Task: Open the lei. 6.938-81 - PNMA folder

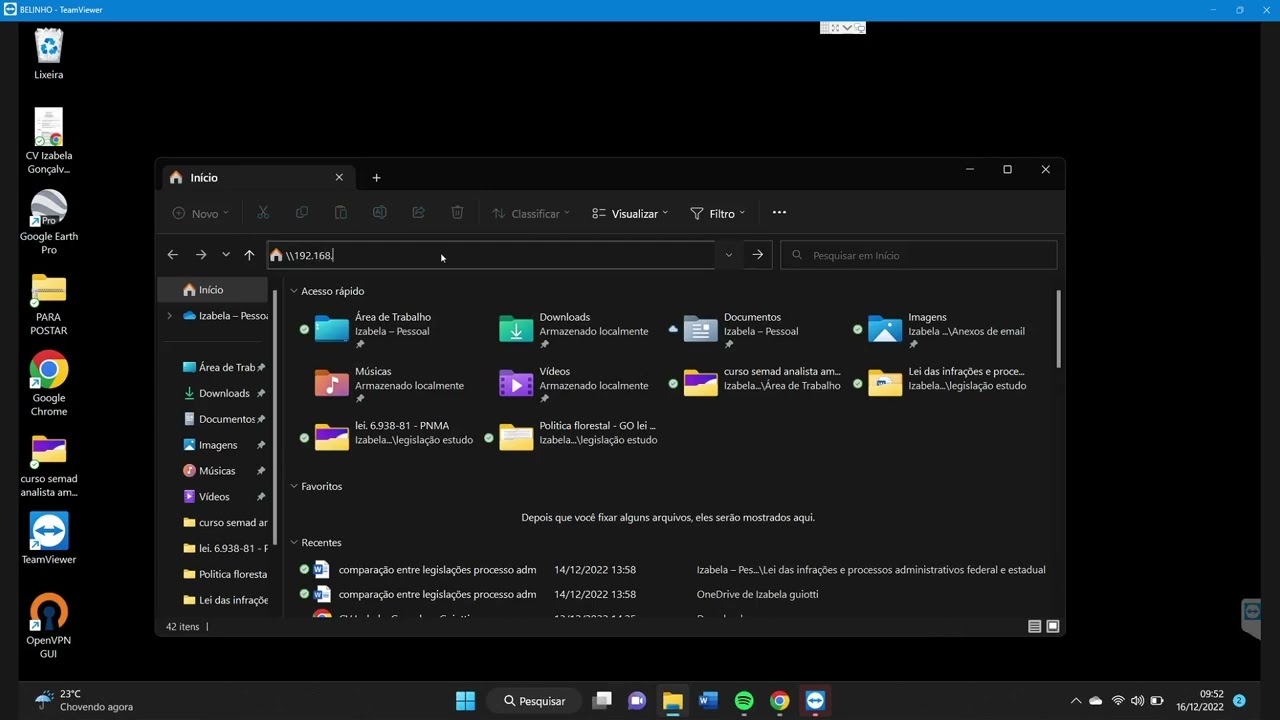Action: click(x=386, y=437)
